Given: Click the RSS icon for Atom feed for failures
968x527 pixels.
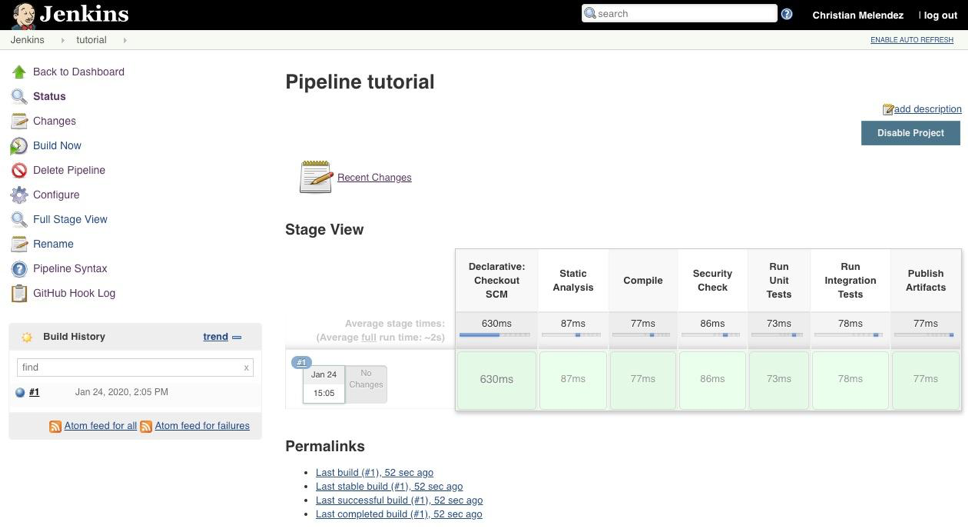Looking at the screenshot, I should pyautogui.click(x=146, y=426).
